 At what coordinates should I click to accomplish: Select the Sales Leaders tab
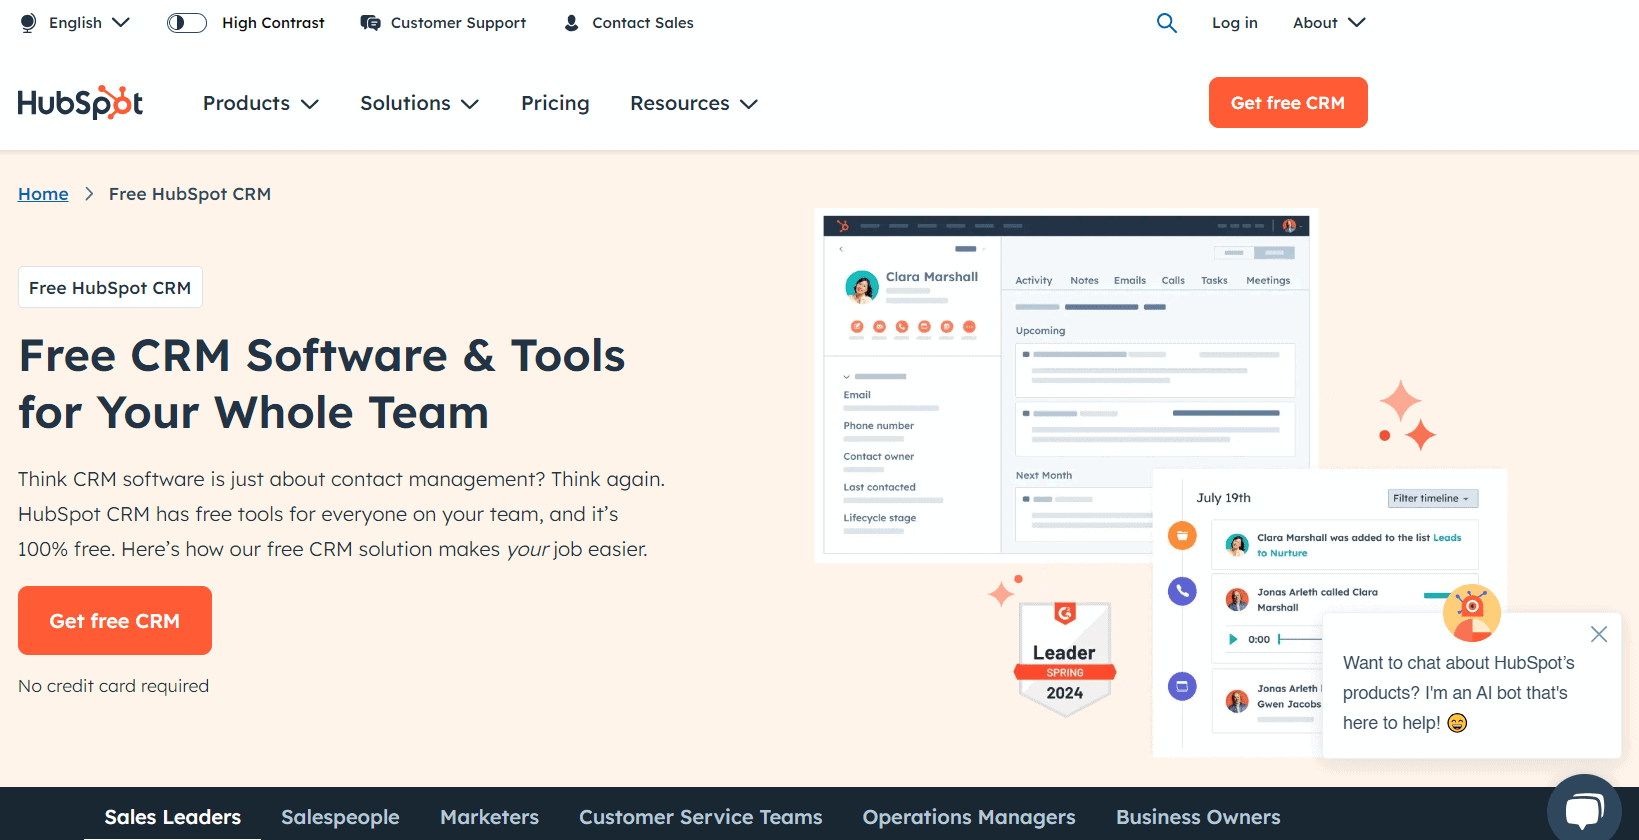[172, 817]
